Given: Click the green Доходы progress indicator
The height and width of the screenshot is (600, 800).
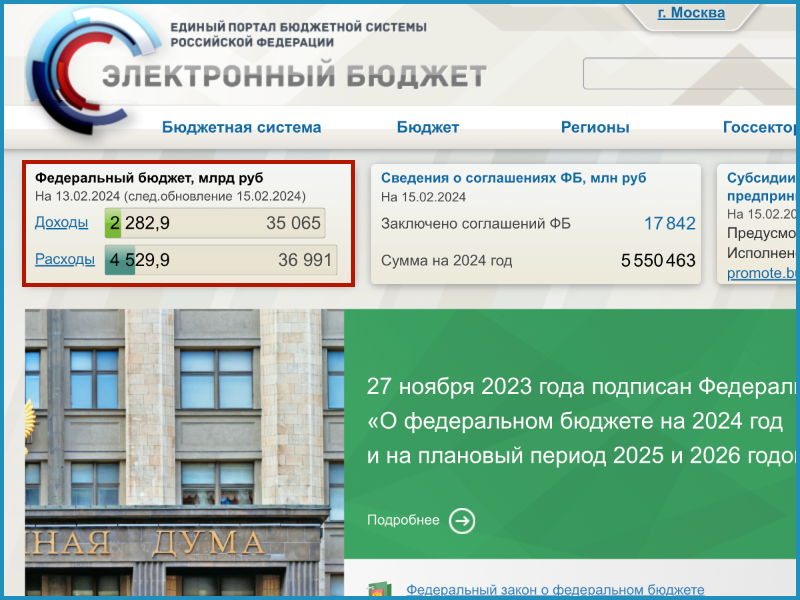Looking at the screenshot, I should click(112, 222).
